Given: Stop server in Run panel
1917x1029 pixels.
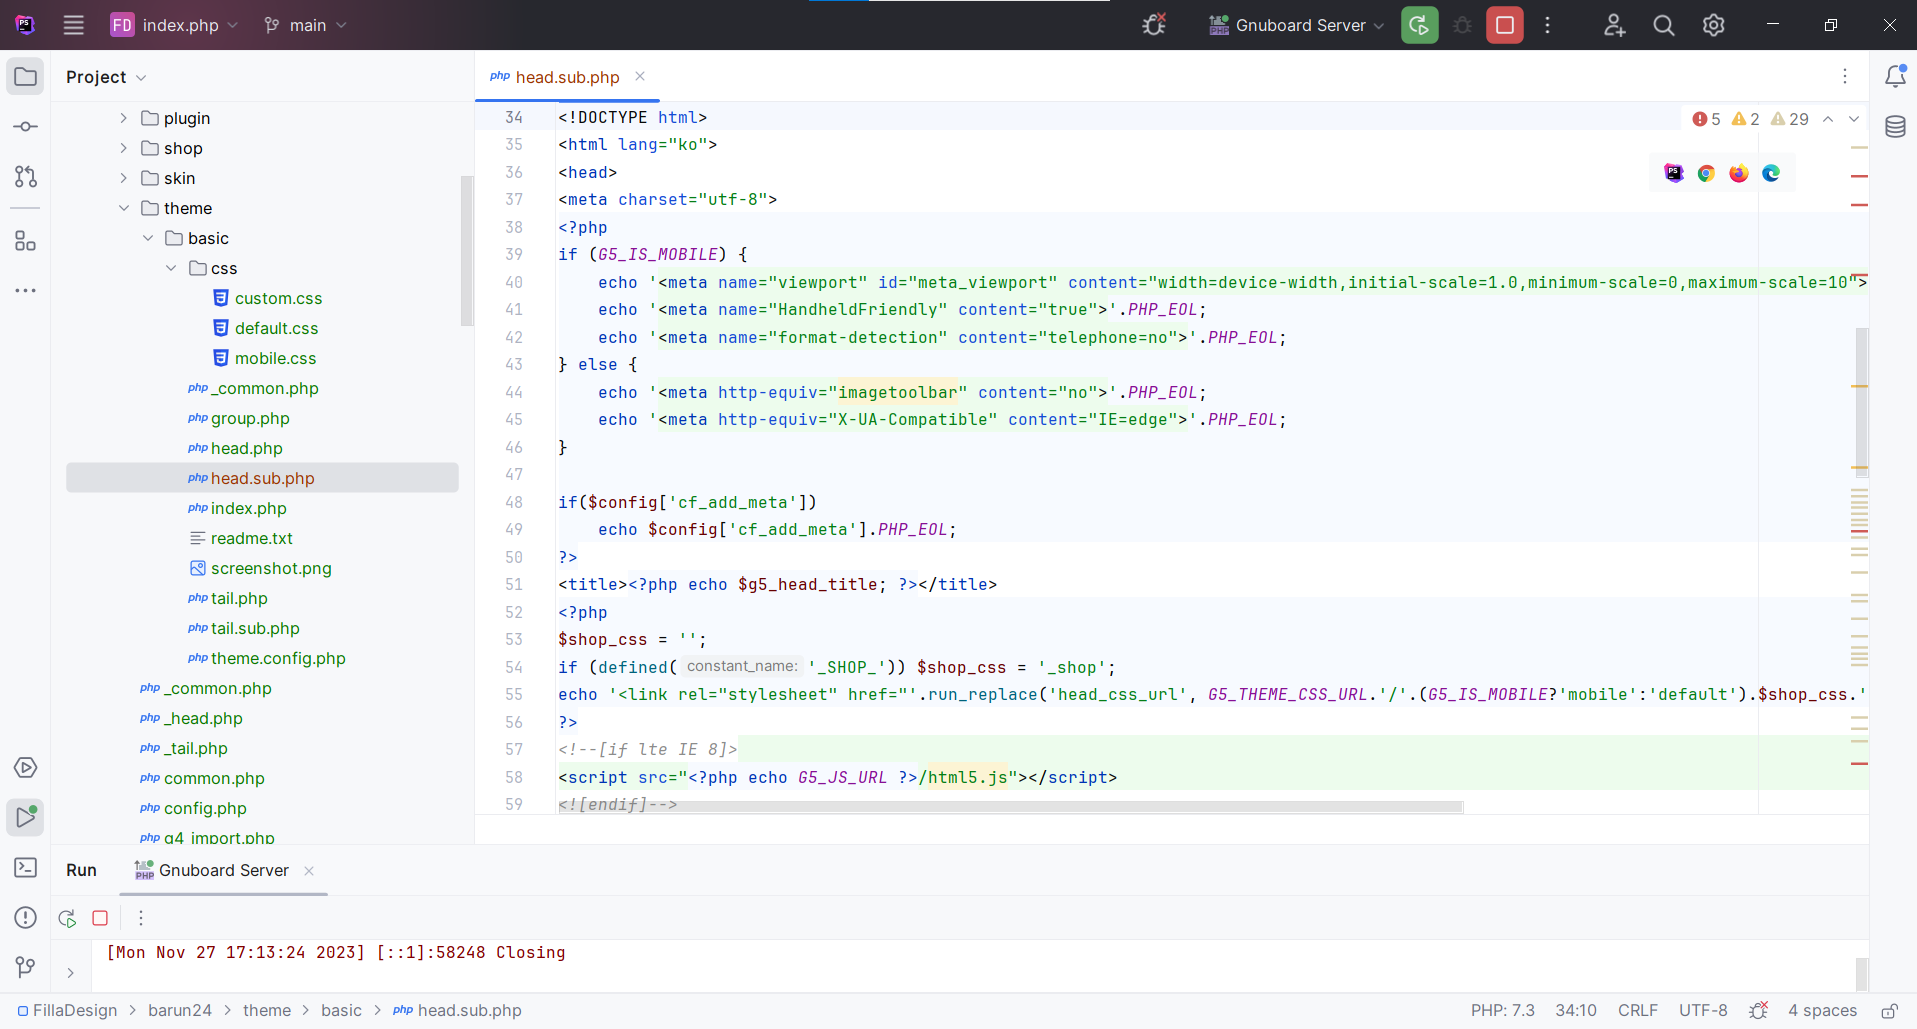Looking at the screenshot, I should point(100,918).
